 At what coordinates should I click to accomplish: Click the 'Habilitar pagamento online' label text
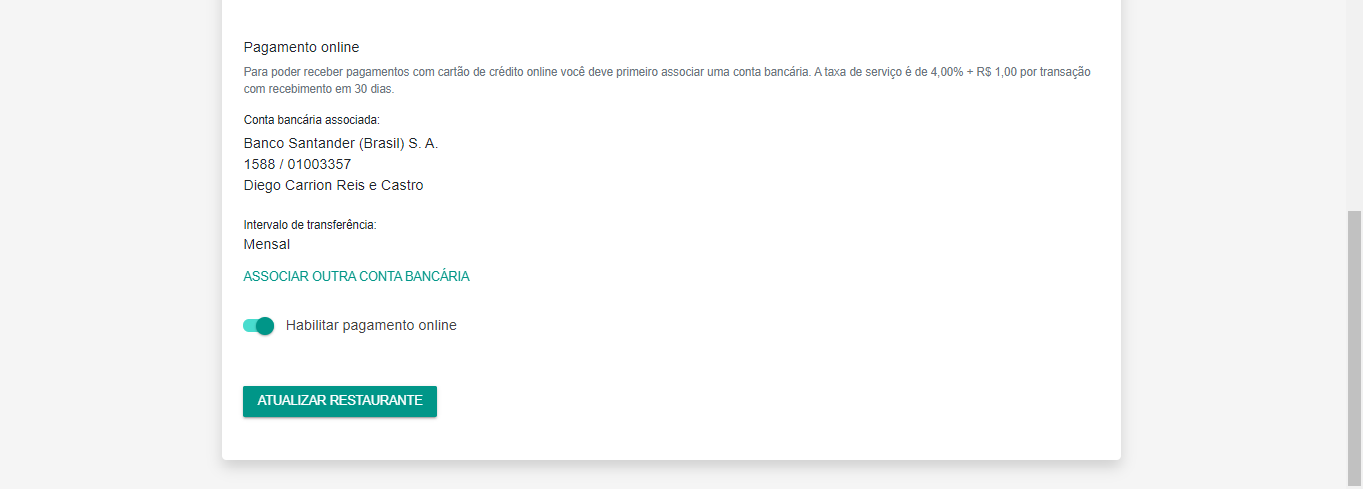371,325
